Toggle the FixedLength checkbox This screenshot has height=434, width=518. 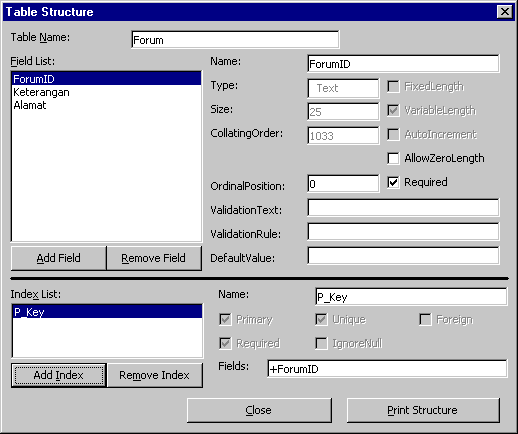coord(393,87)
